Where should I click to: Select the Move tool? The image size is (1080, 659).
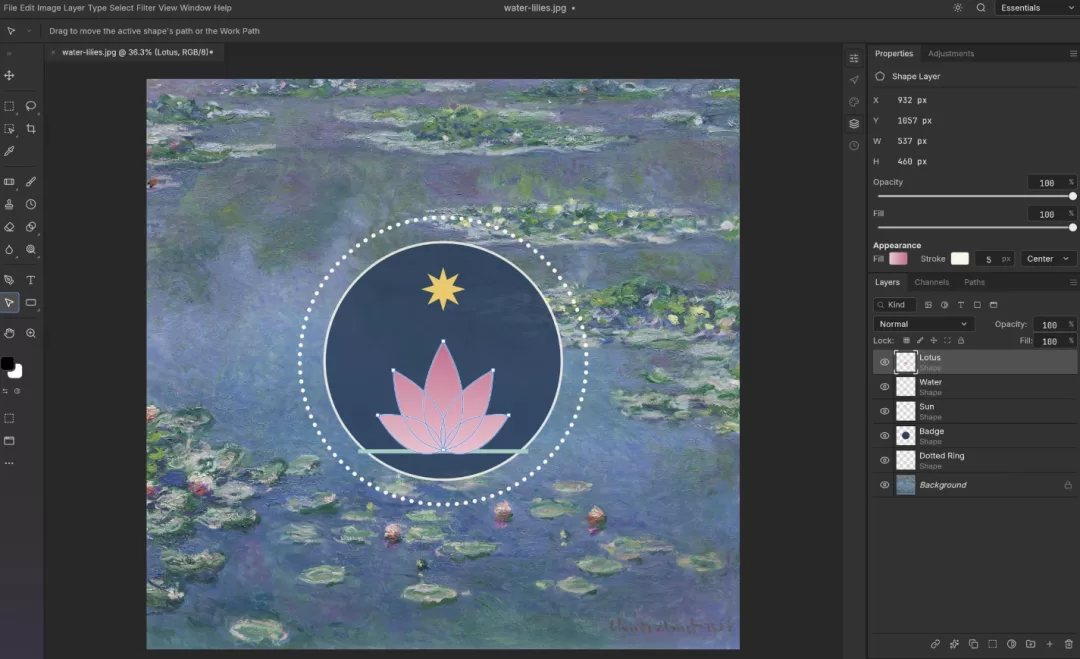(x=9, y=76)
